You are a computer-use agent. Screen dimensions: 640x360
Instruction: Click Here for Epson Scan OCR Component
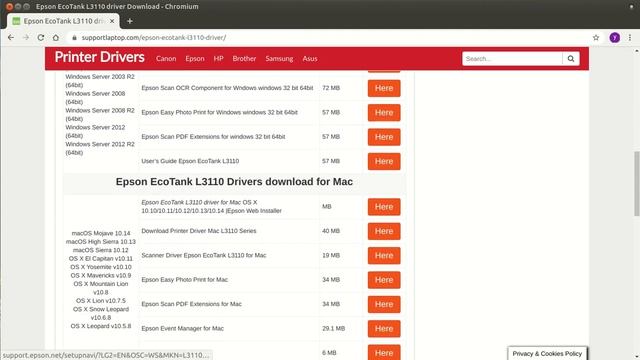click(x=384, y=88)
